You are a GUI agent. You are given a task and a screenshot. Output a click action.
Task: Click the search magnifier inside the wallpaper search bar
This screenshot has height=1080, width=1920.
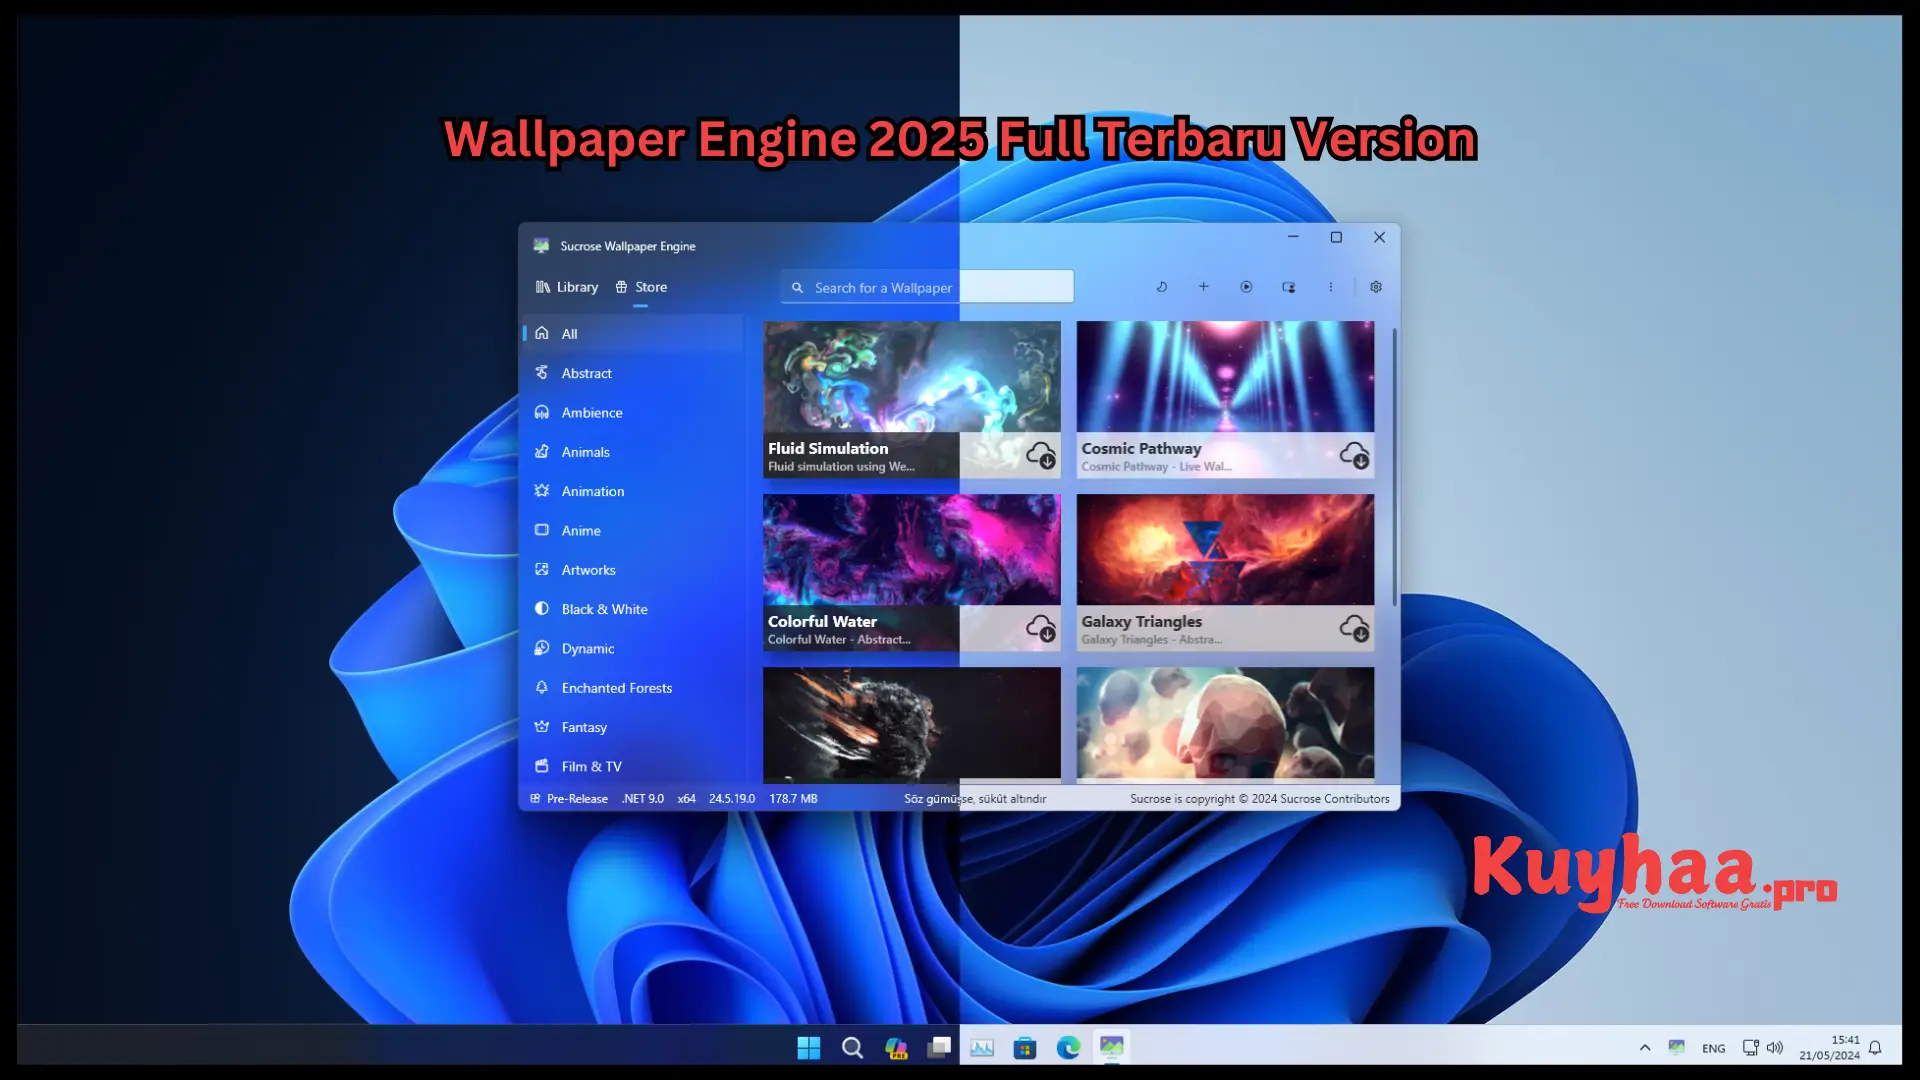pos(797,287)
